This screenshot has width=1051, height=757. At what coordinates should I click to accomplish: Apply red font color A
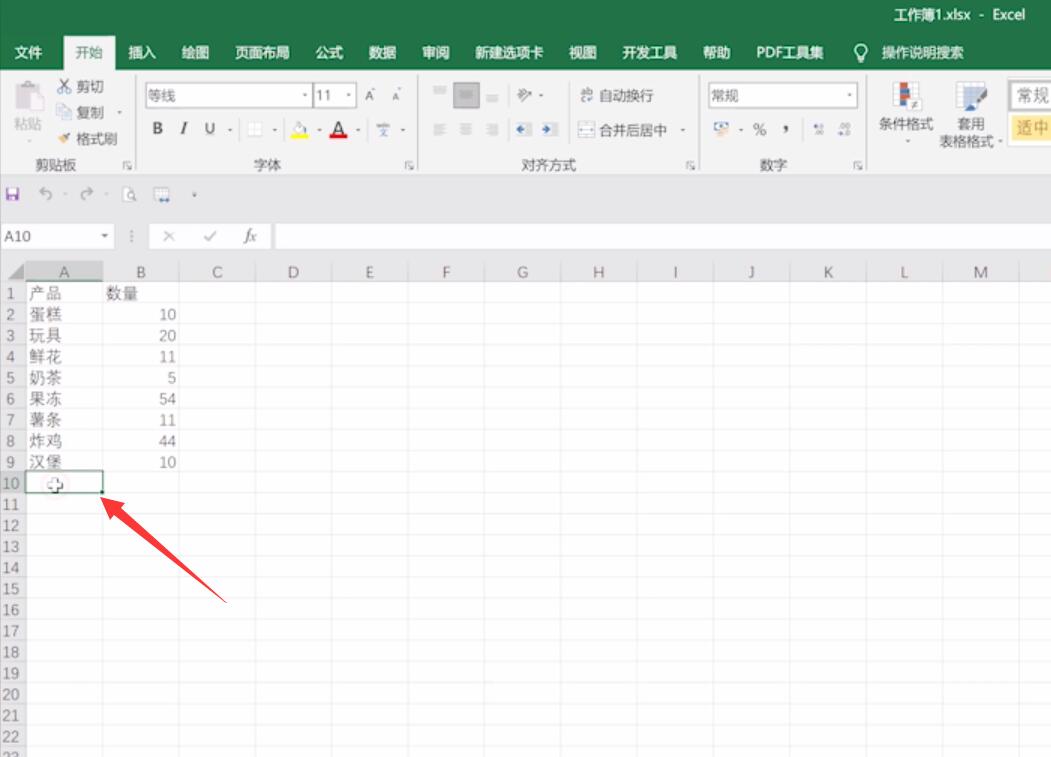pyautogui.click(x=338, y=129)
